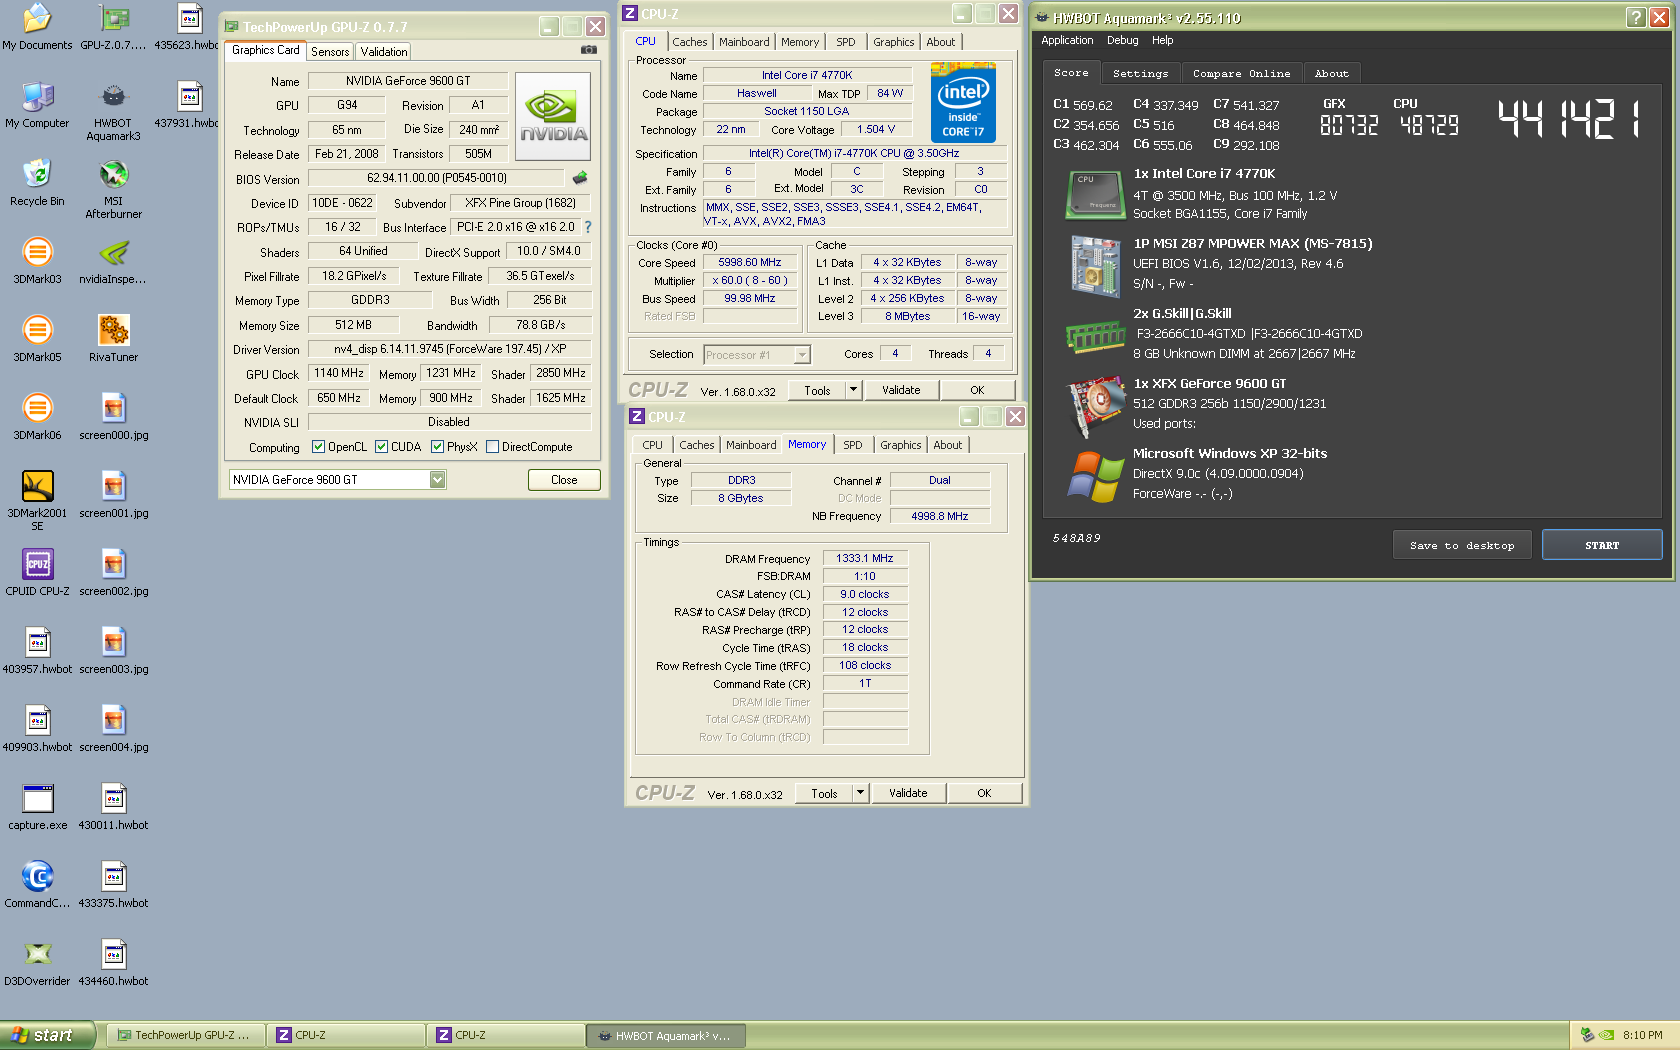Click BIOS Version field in GPU-Z

[437, 178]
